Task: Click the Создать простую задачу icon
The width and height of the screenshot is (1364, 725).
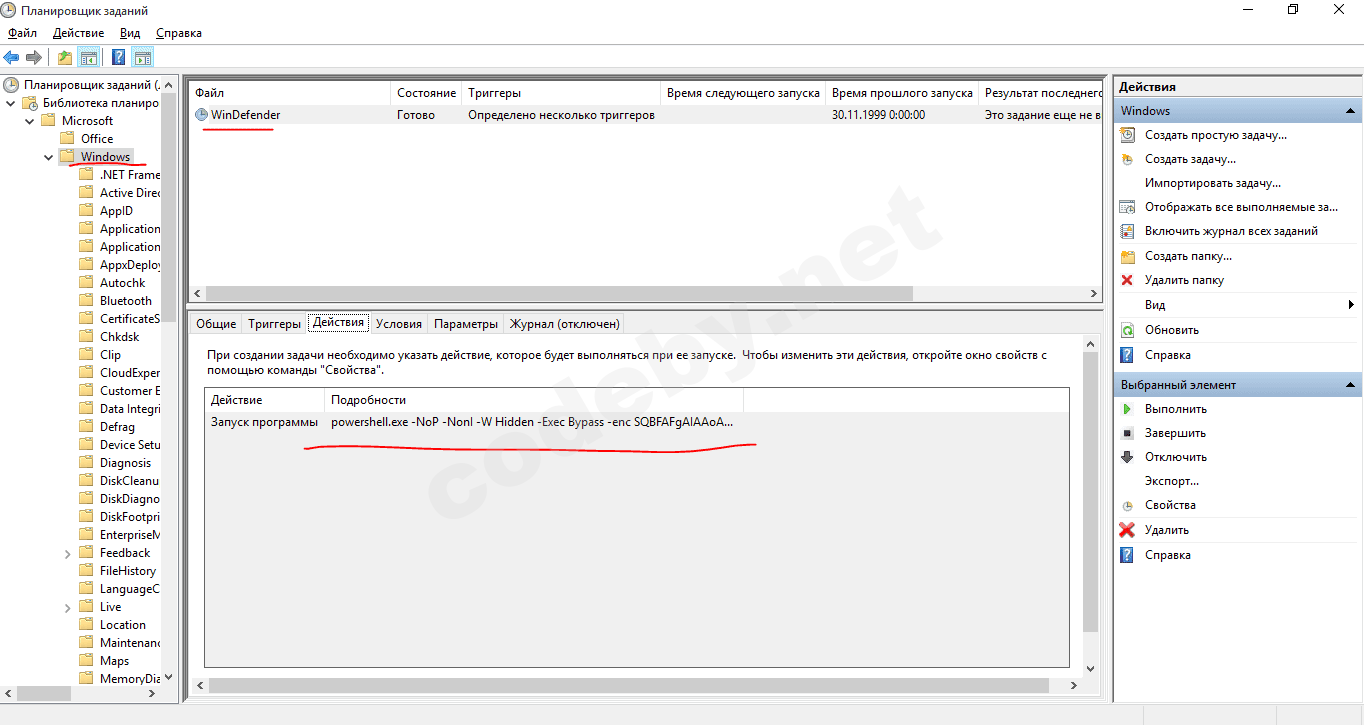Action: coord(1128,135)
